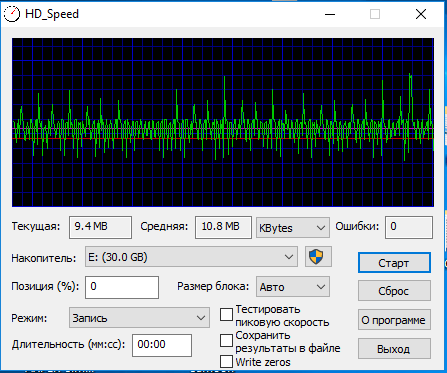447x373 pixels.
Task: Click the HD_Speed speedometer title icon
Action: point(12,14)
